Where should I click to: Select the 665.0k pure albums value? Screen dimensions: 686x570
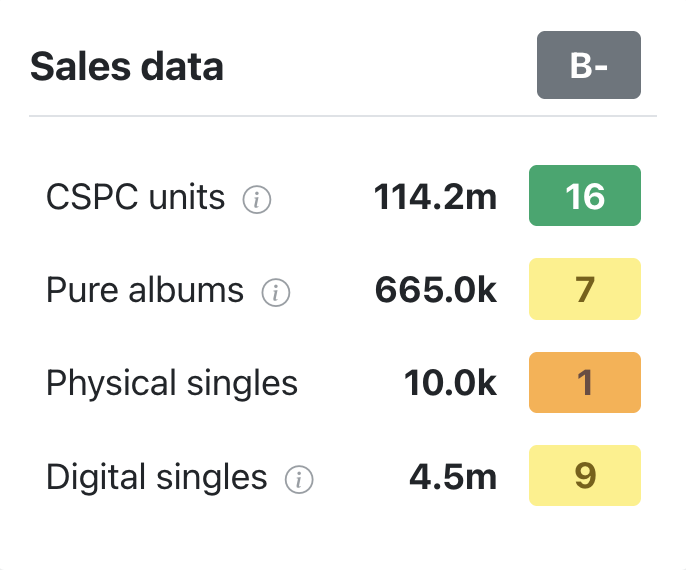click(436, 290)
